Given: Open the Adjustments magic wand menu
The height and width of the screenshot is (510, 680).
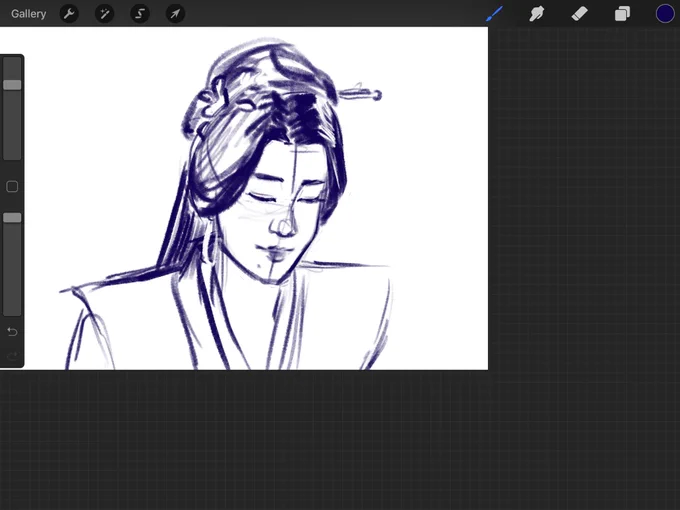Looking at the screenshot, I should click(105, 14).
